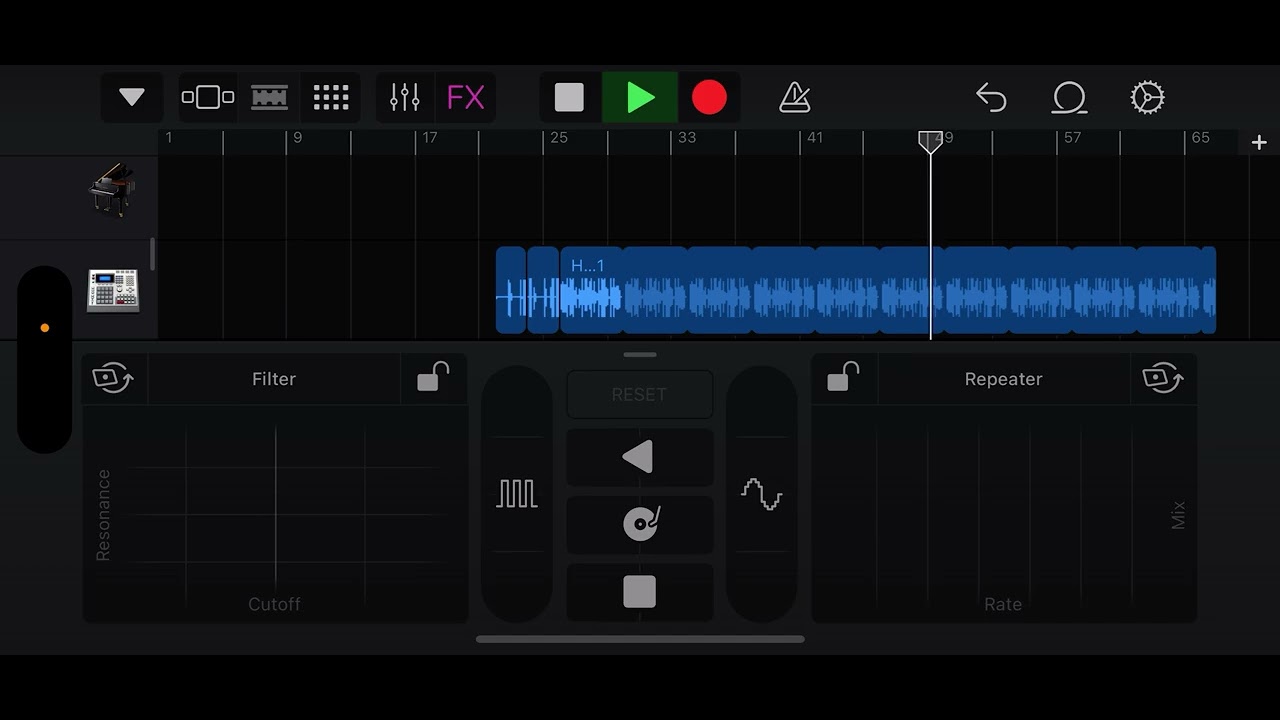Click bar 57 on the timeline ruler
This screenshot has width=1280, height=720.
coord(1072,138)
